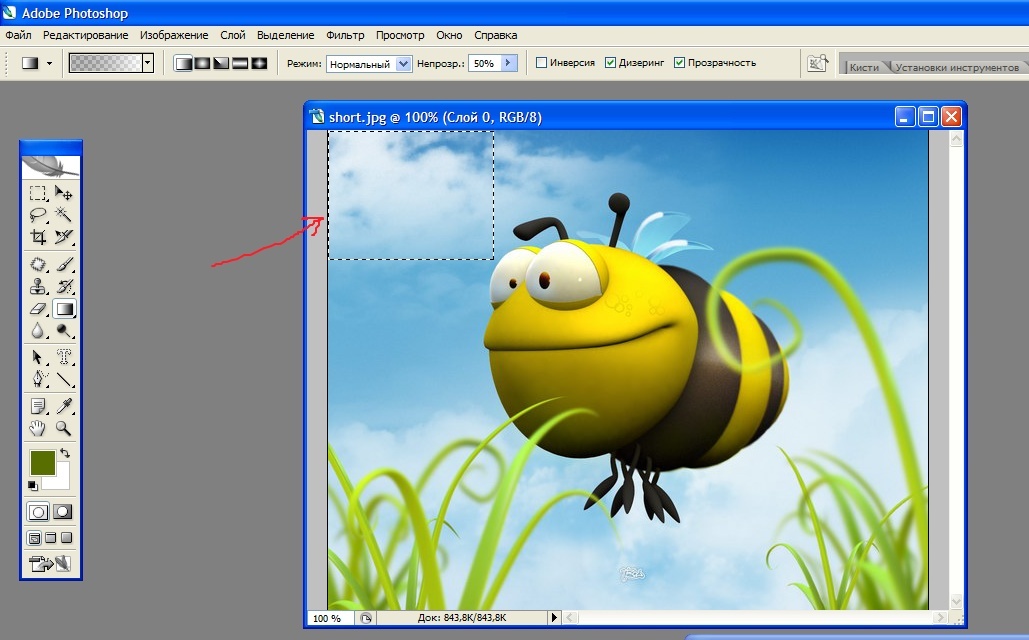This screenshot has width=1029, height=640.
Task: Swap foreground and background colors
Action: coord(65,453)
